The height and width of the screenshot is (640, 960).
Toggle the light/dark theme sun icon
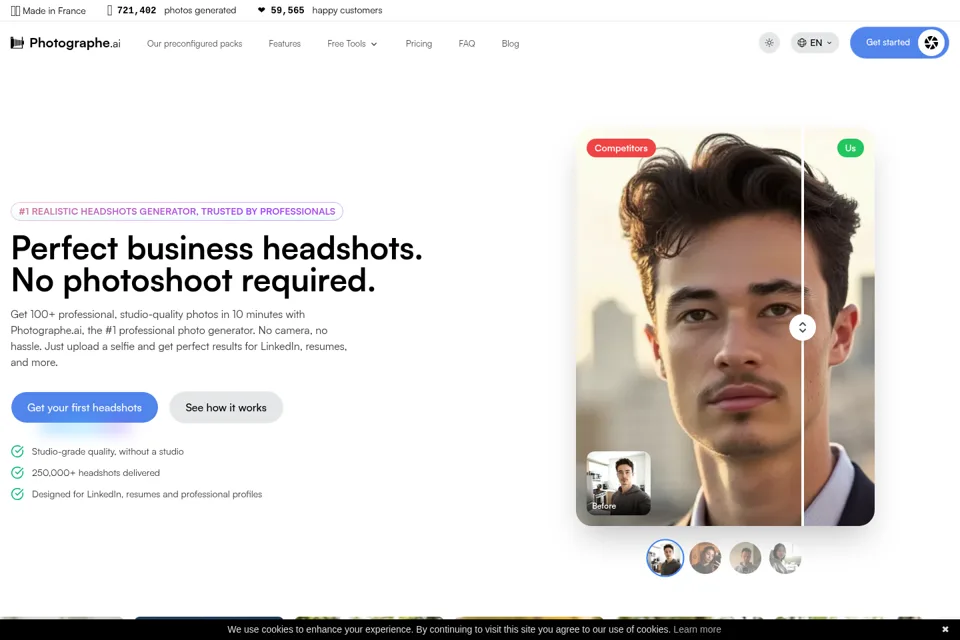769,43
